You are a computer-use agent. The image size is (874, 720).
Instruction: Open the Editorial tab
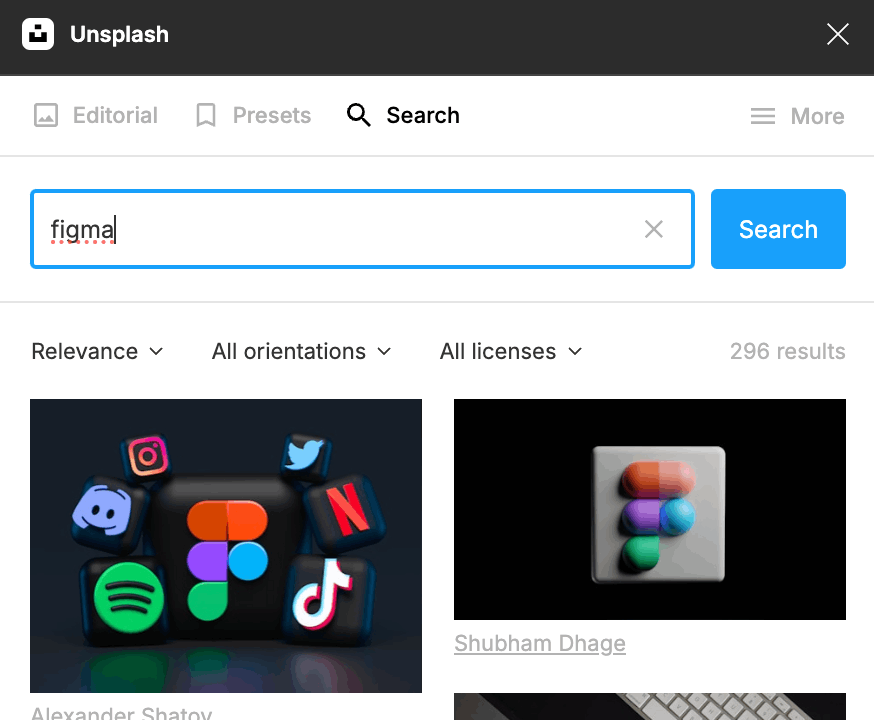coord(96,115)
